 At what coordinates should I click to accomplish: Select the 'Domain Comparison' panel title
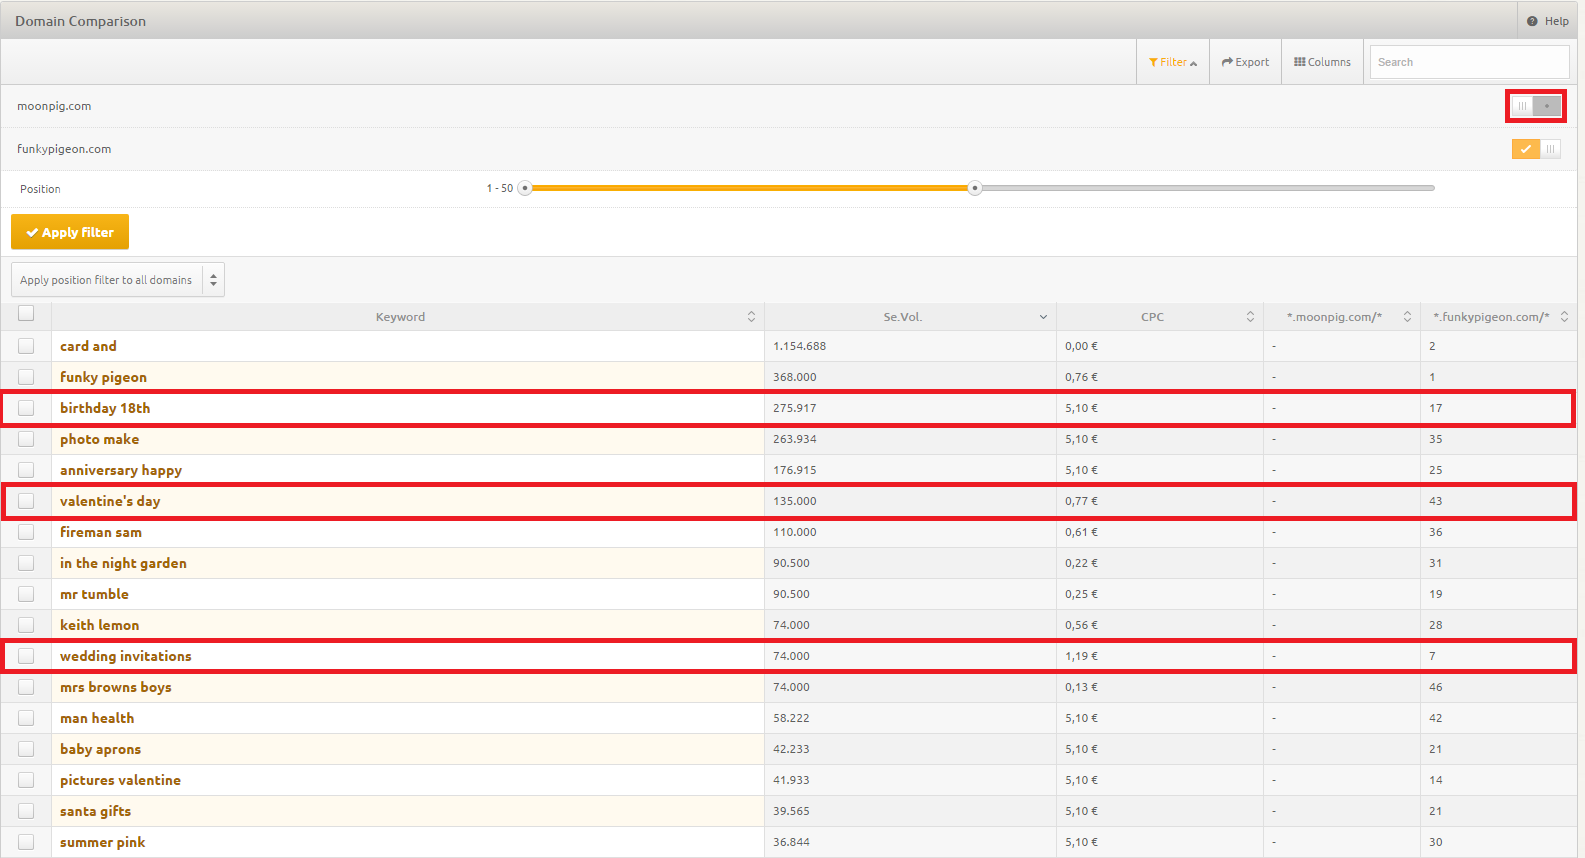click(80, 21)
